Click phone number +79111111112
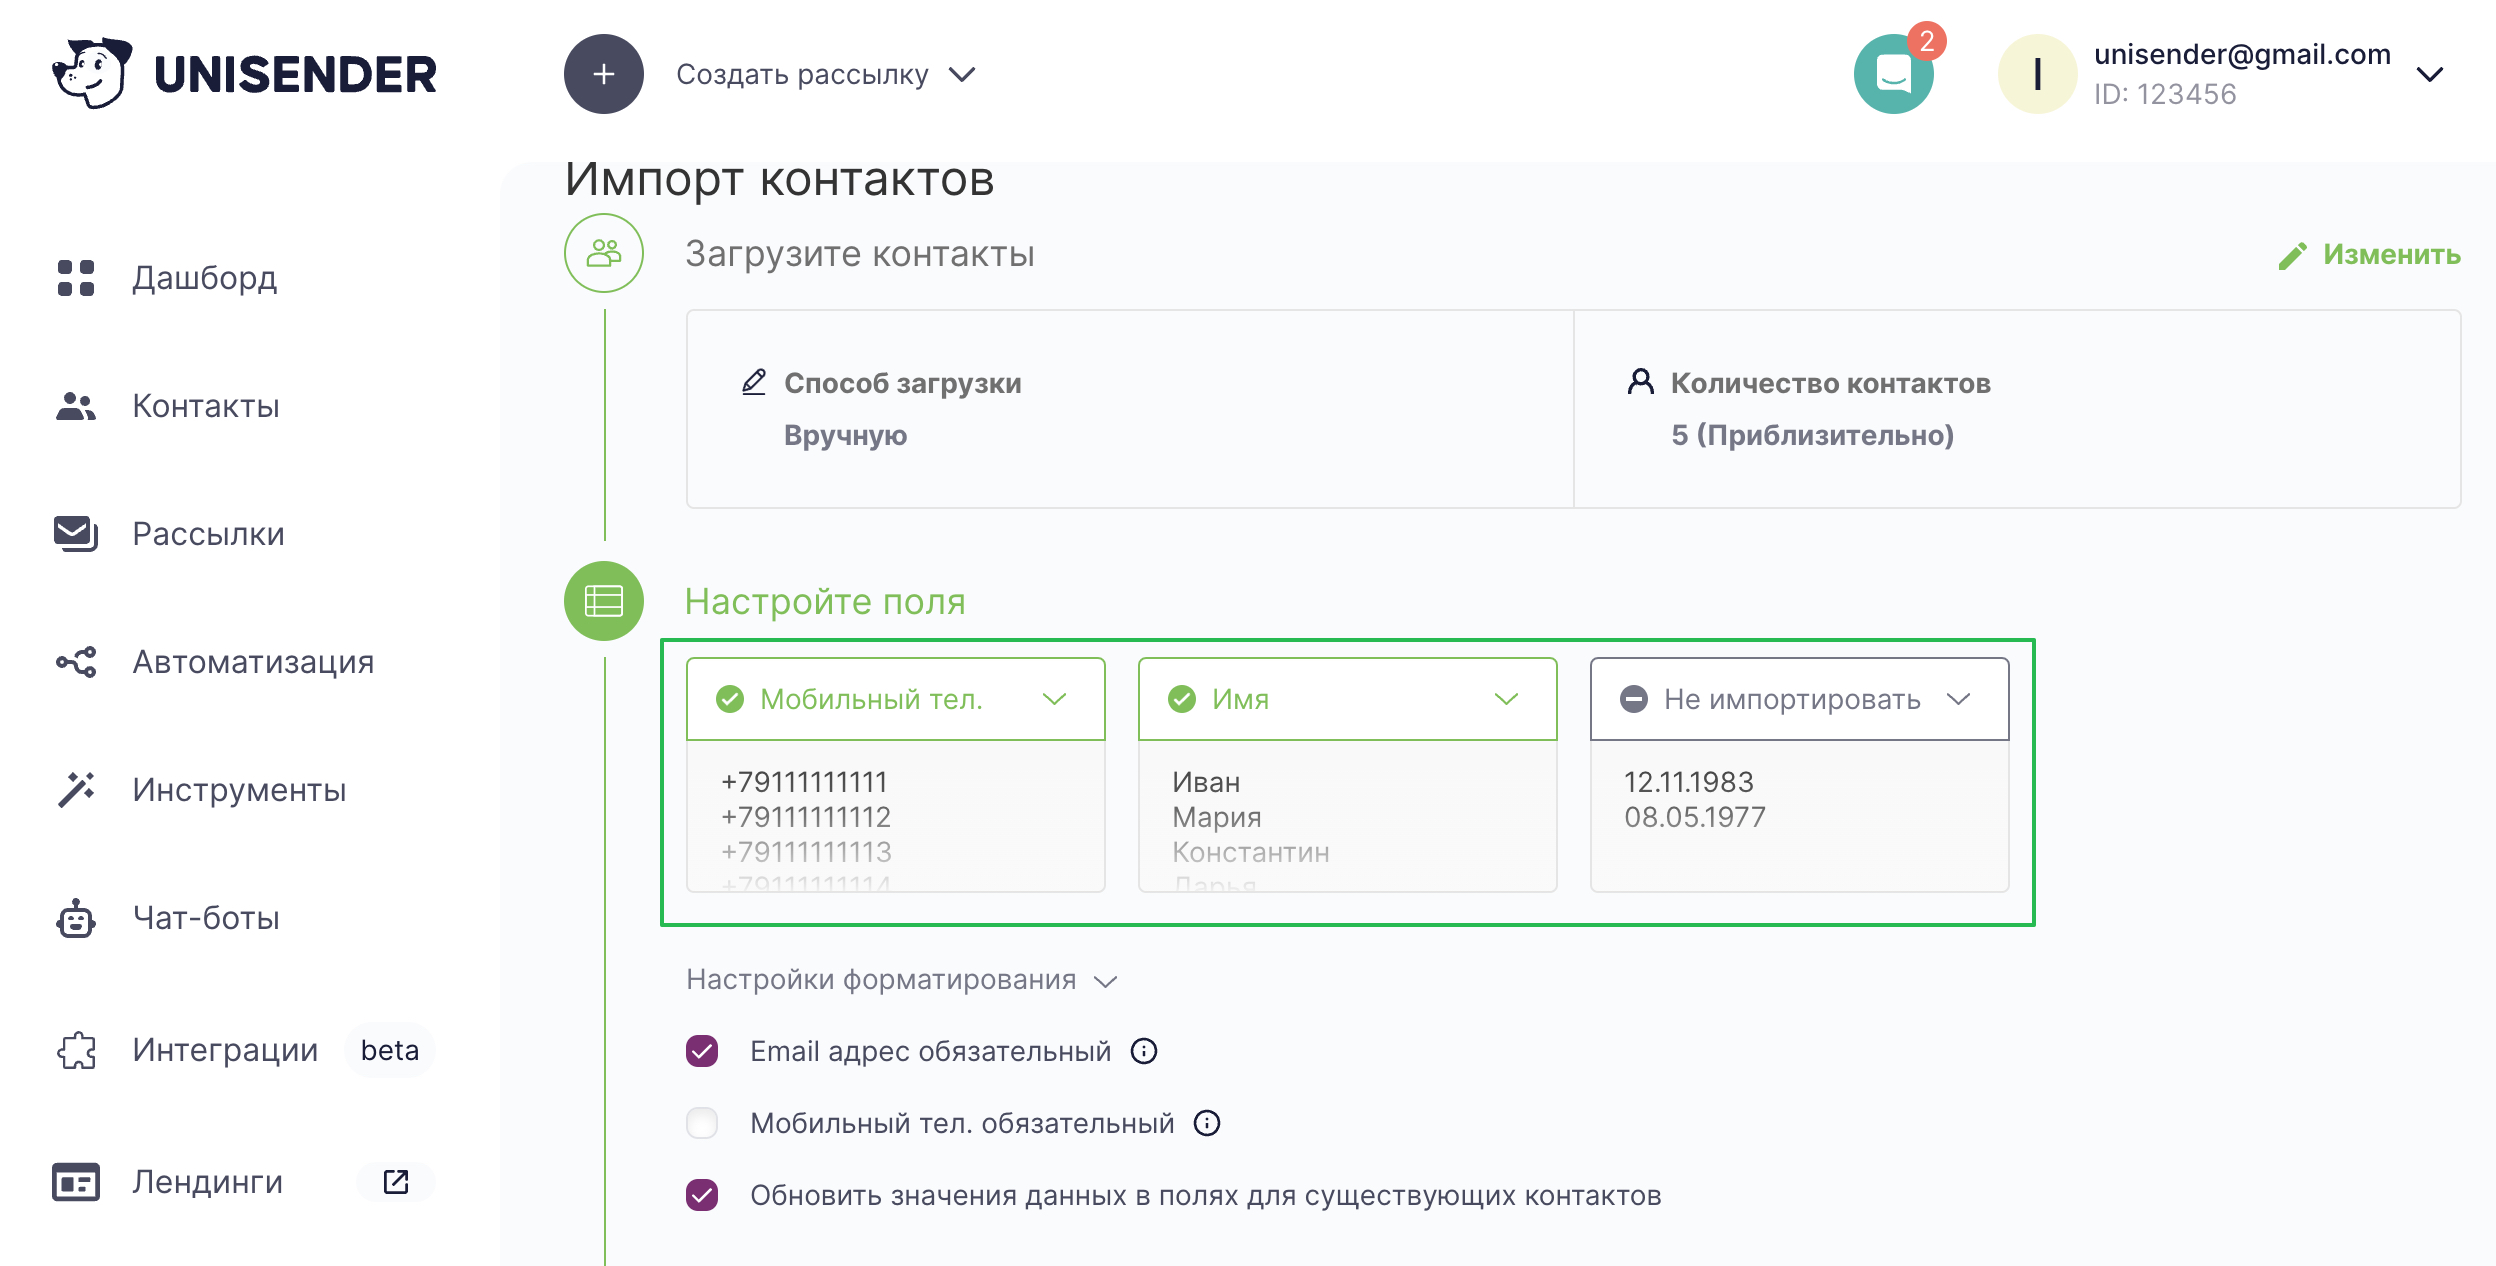The image size is (2496, 1266). (806, 817)
